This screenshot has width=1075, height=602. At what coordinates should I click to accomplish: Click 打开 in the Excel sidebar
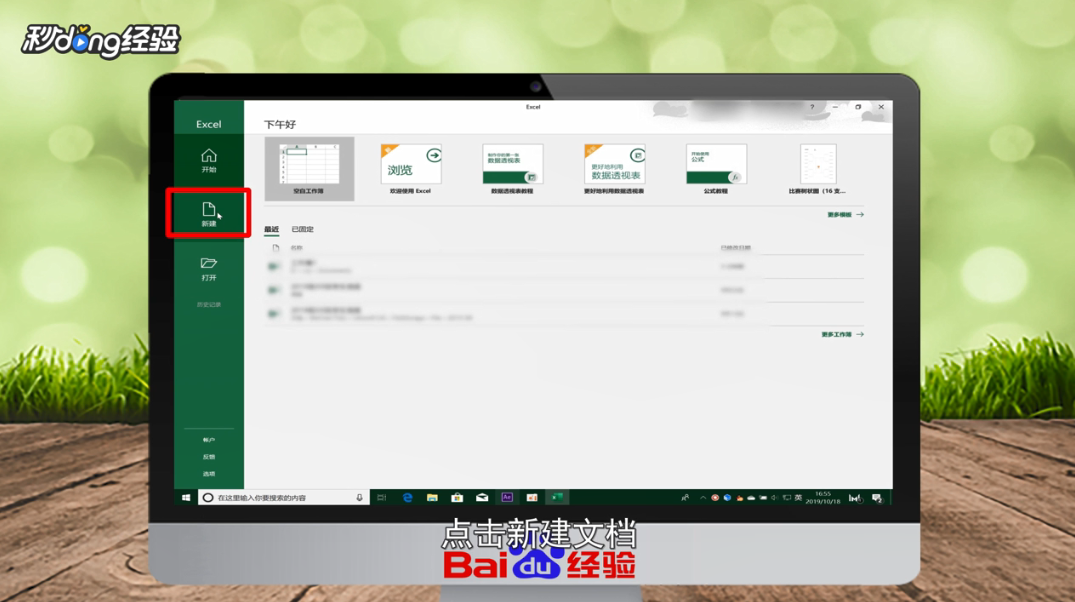tap(208, 268)
